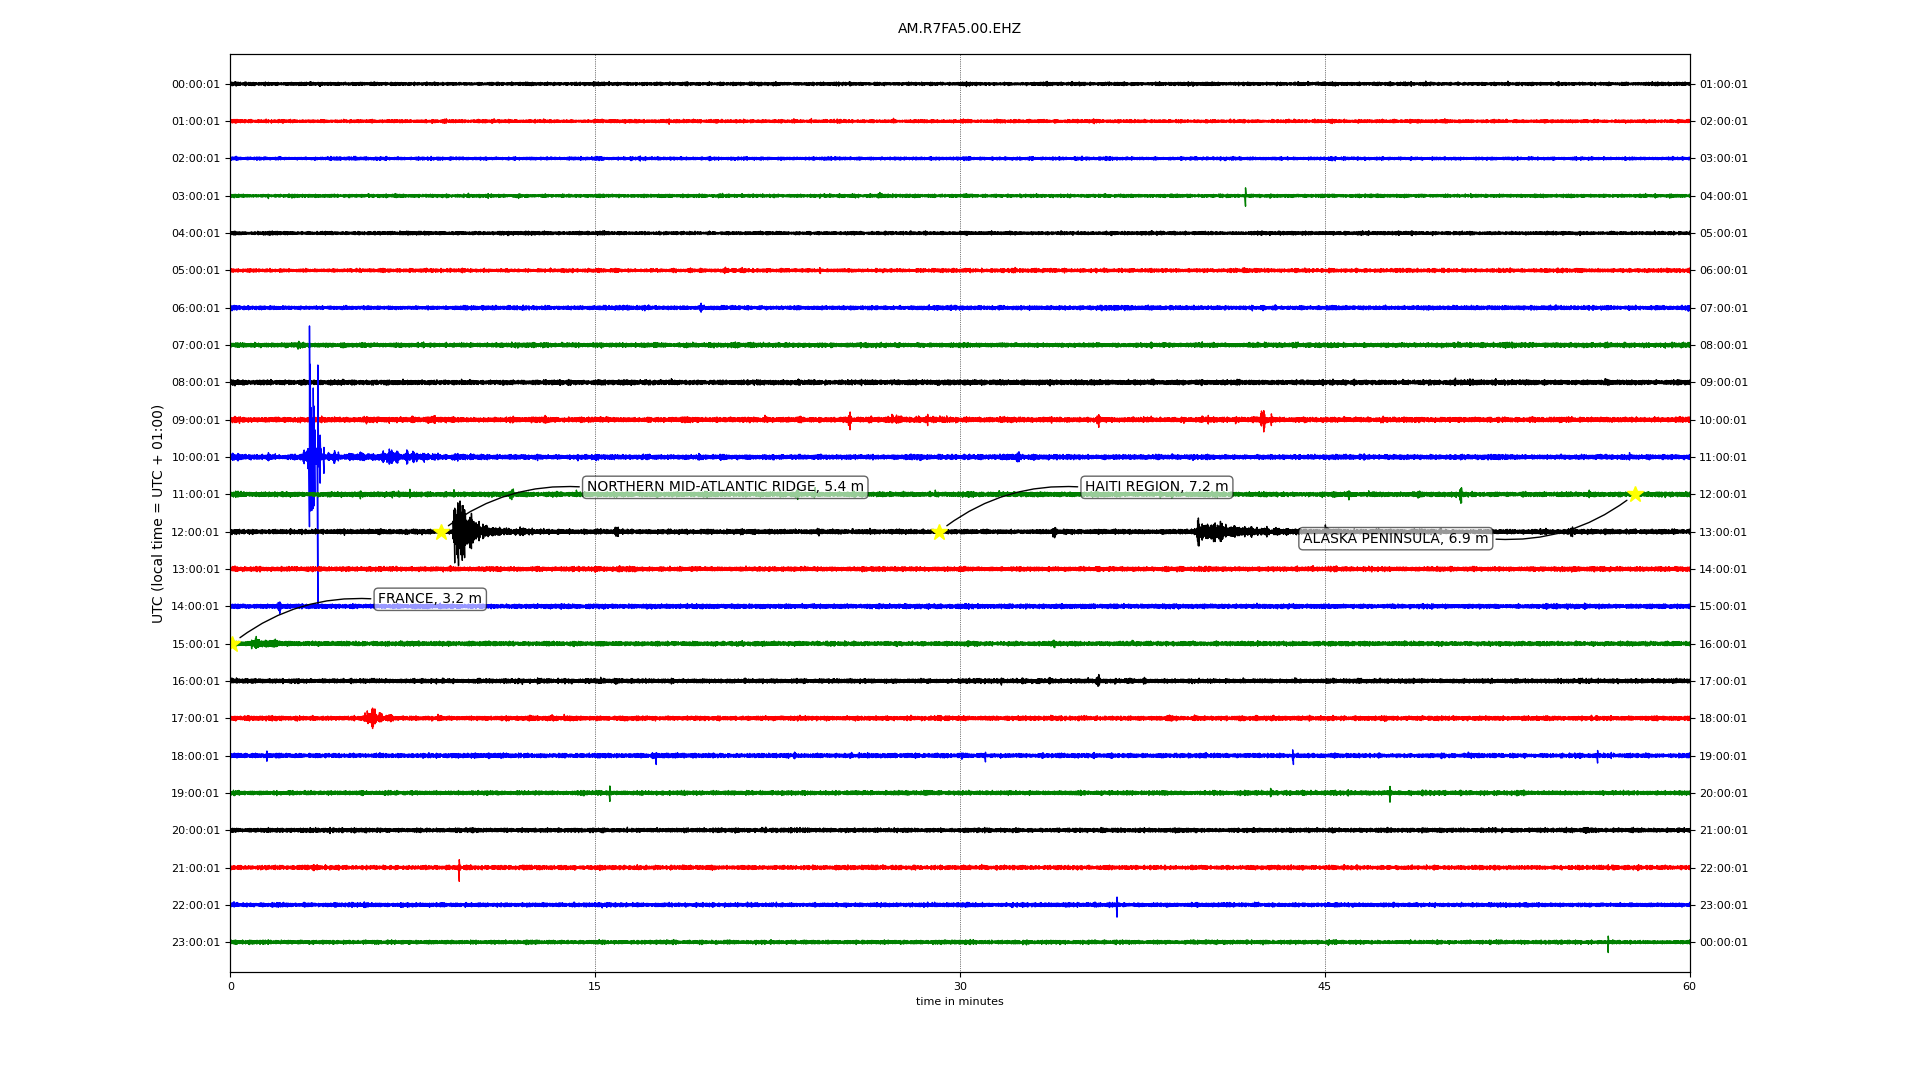Click the x-axis label 'time in minutes'

coord(959,1002)
